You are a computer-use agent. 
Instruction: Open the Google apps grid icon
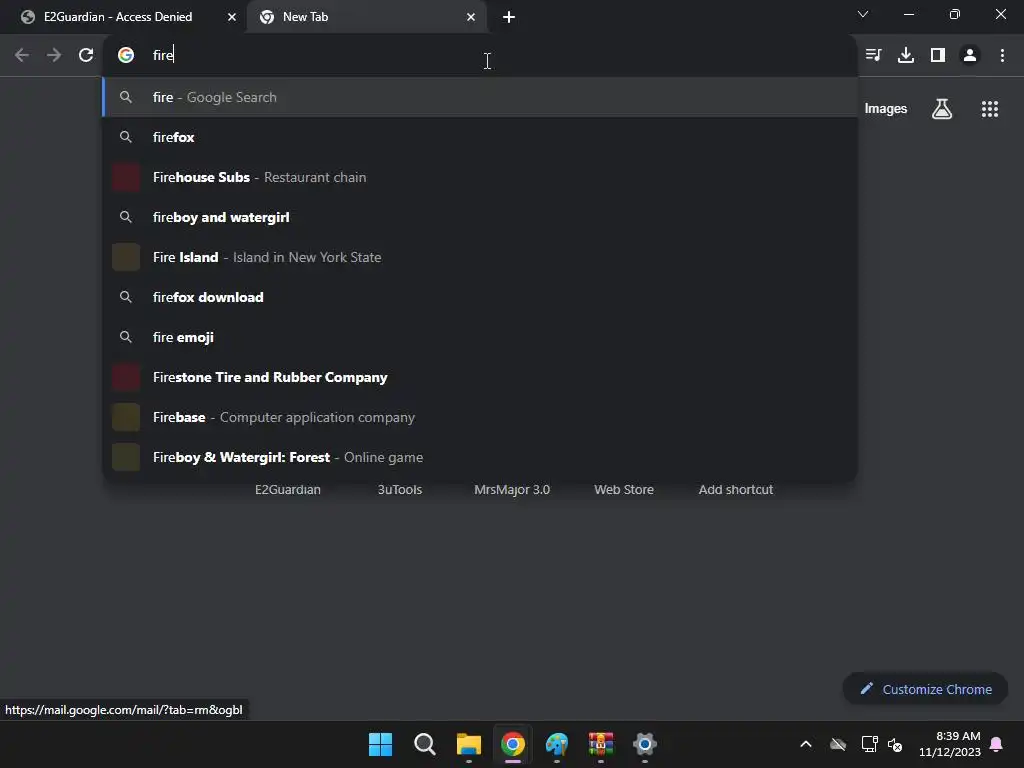click(x=990, y=109)
